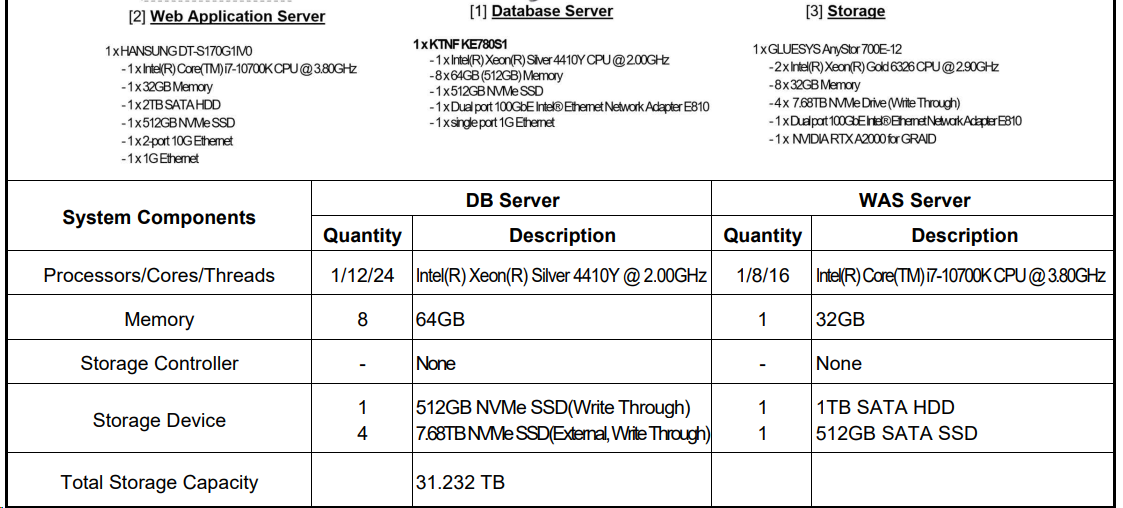Select the Processors/Cores/Threads row label
1123x508 pixels.
coord(159,275)
